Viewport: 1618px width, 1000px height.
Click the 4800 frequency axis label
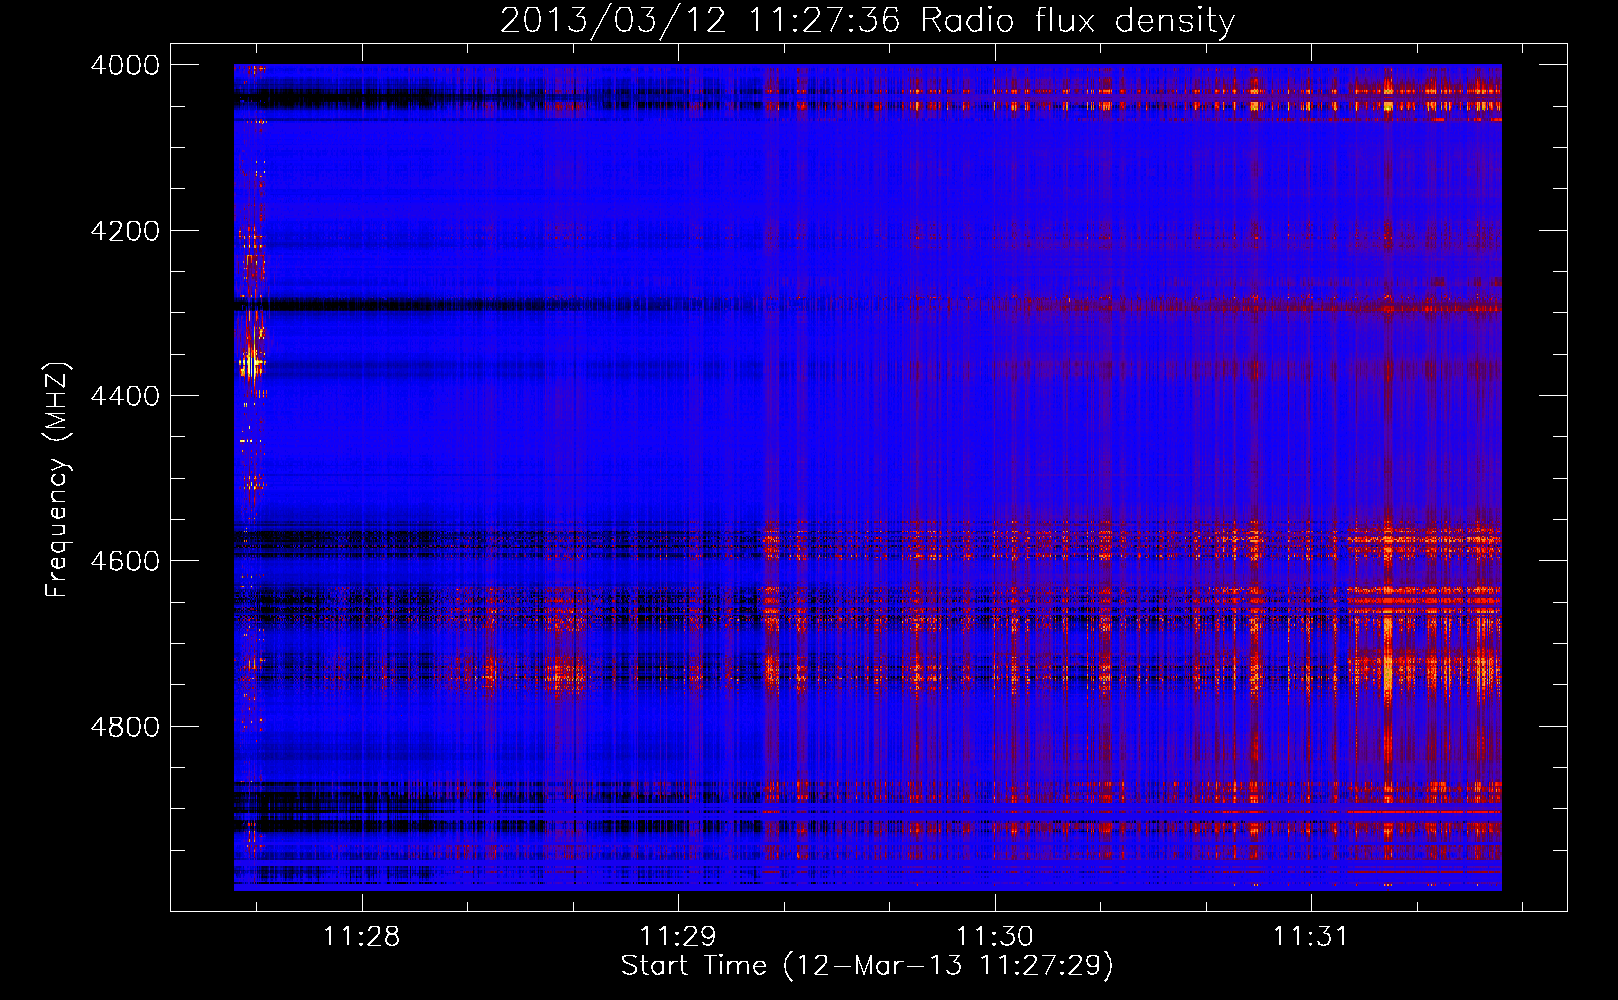point(125,726)
